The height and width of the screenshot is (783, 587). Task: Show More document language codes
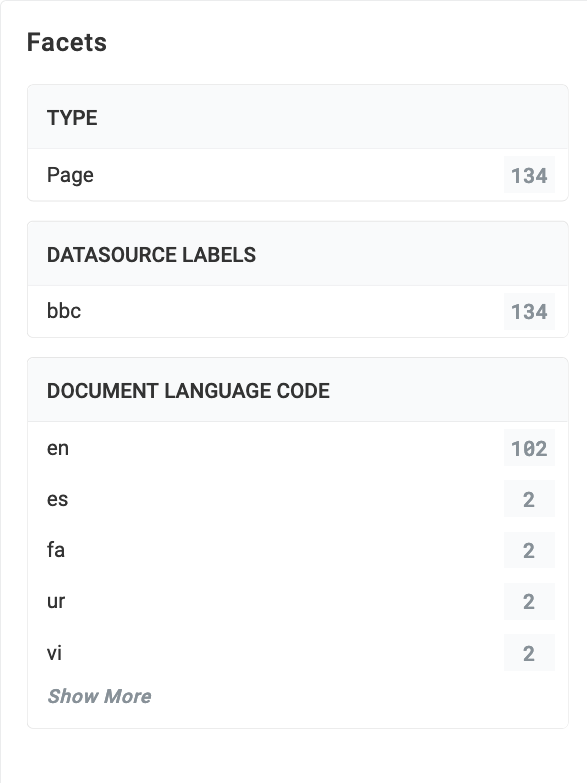99,696
